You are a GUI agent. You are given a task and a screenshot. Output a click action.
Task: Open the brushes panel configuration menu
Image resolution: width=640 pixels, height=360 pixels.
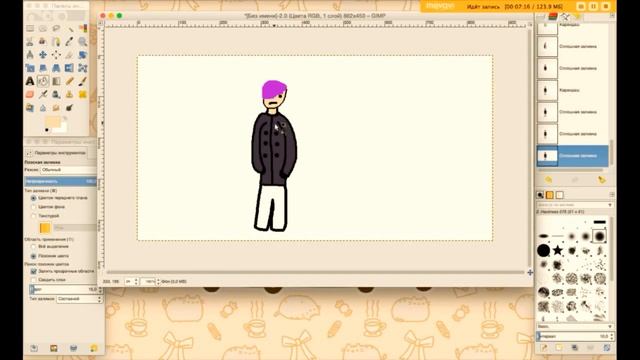tap(612, 195)
